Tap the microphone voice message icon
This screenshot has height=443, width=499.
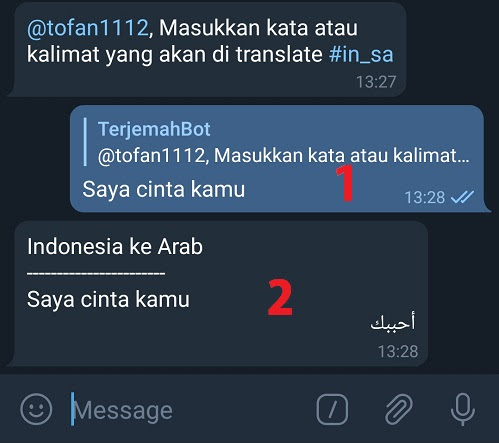pyautogui.click(x=463, y=409)
